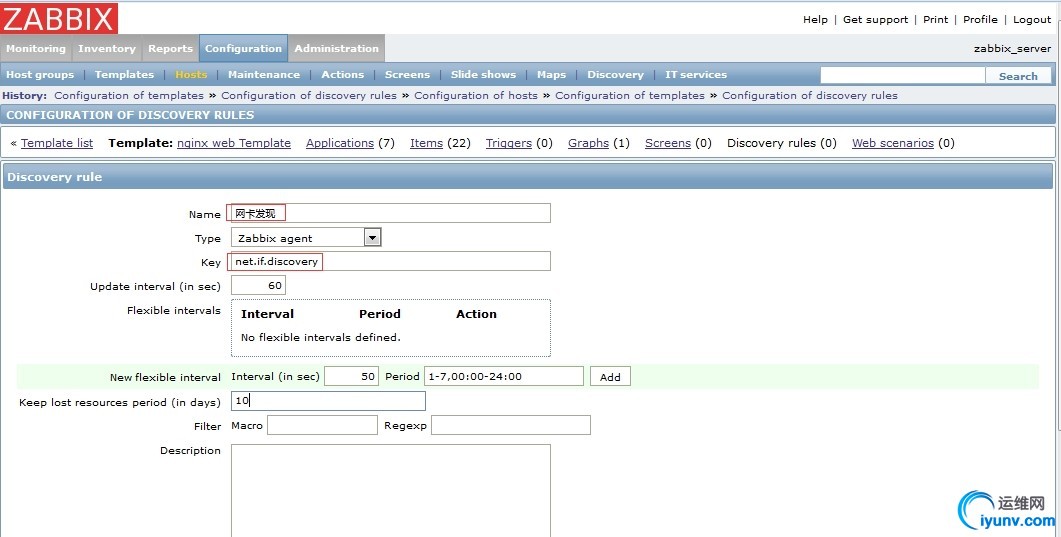Viewport: 1061px width, 537px height.
Task: Click the Key input field
Action: 390,261
